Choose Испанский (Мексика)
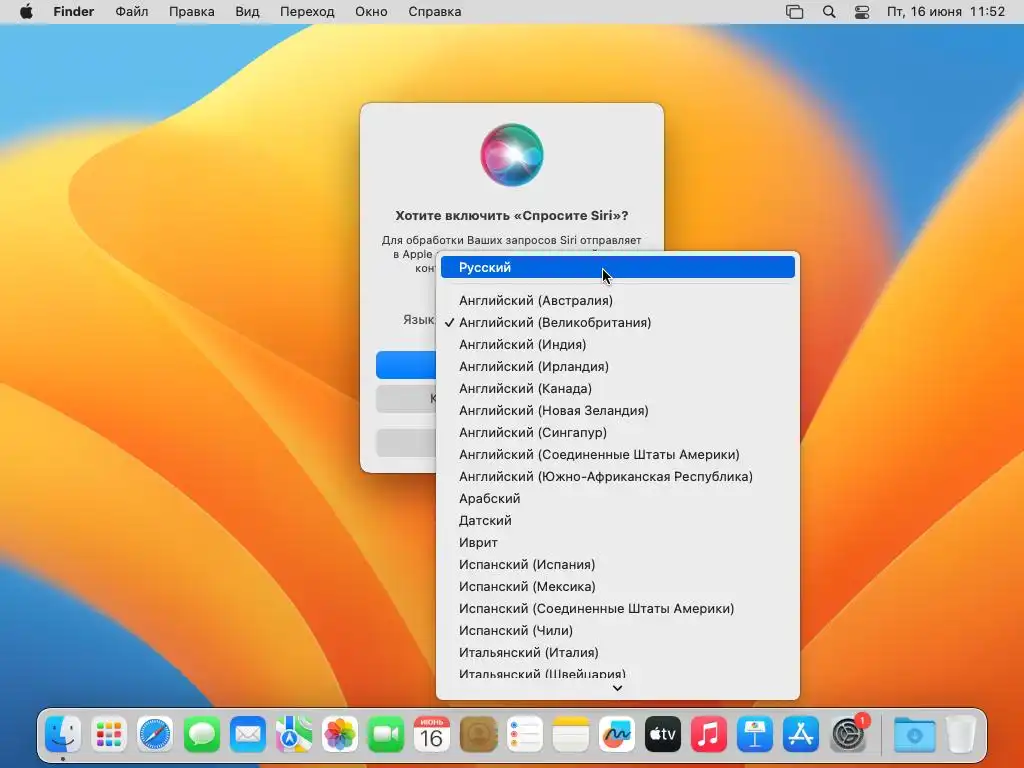The width and height of the screenshot is (1024, 768). pyautogui.click(x=618, y=586)
